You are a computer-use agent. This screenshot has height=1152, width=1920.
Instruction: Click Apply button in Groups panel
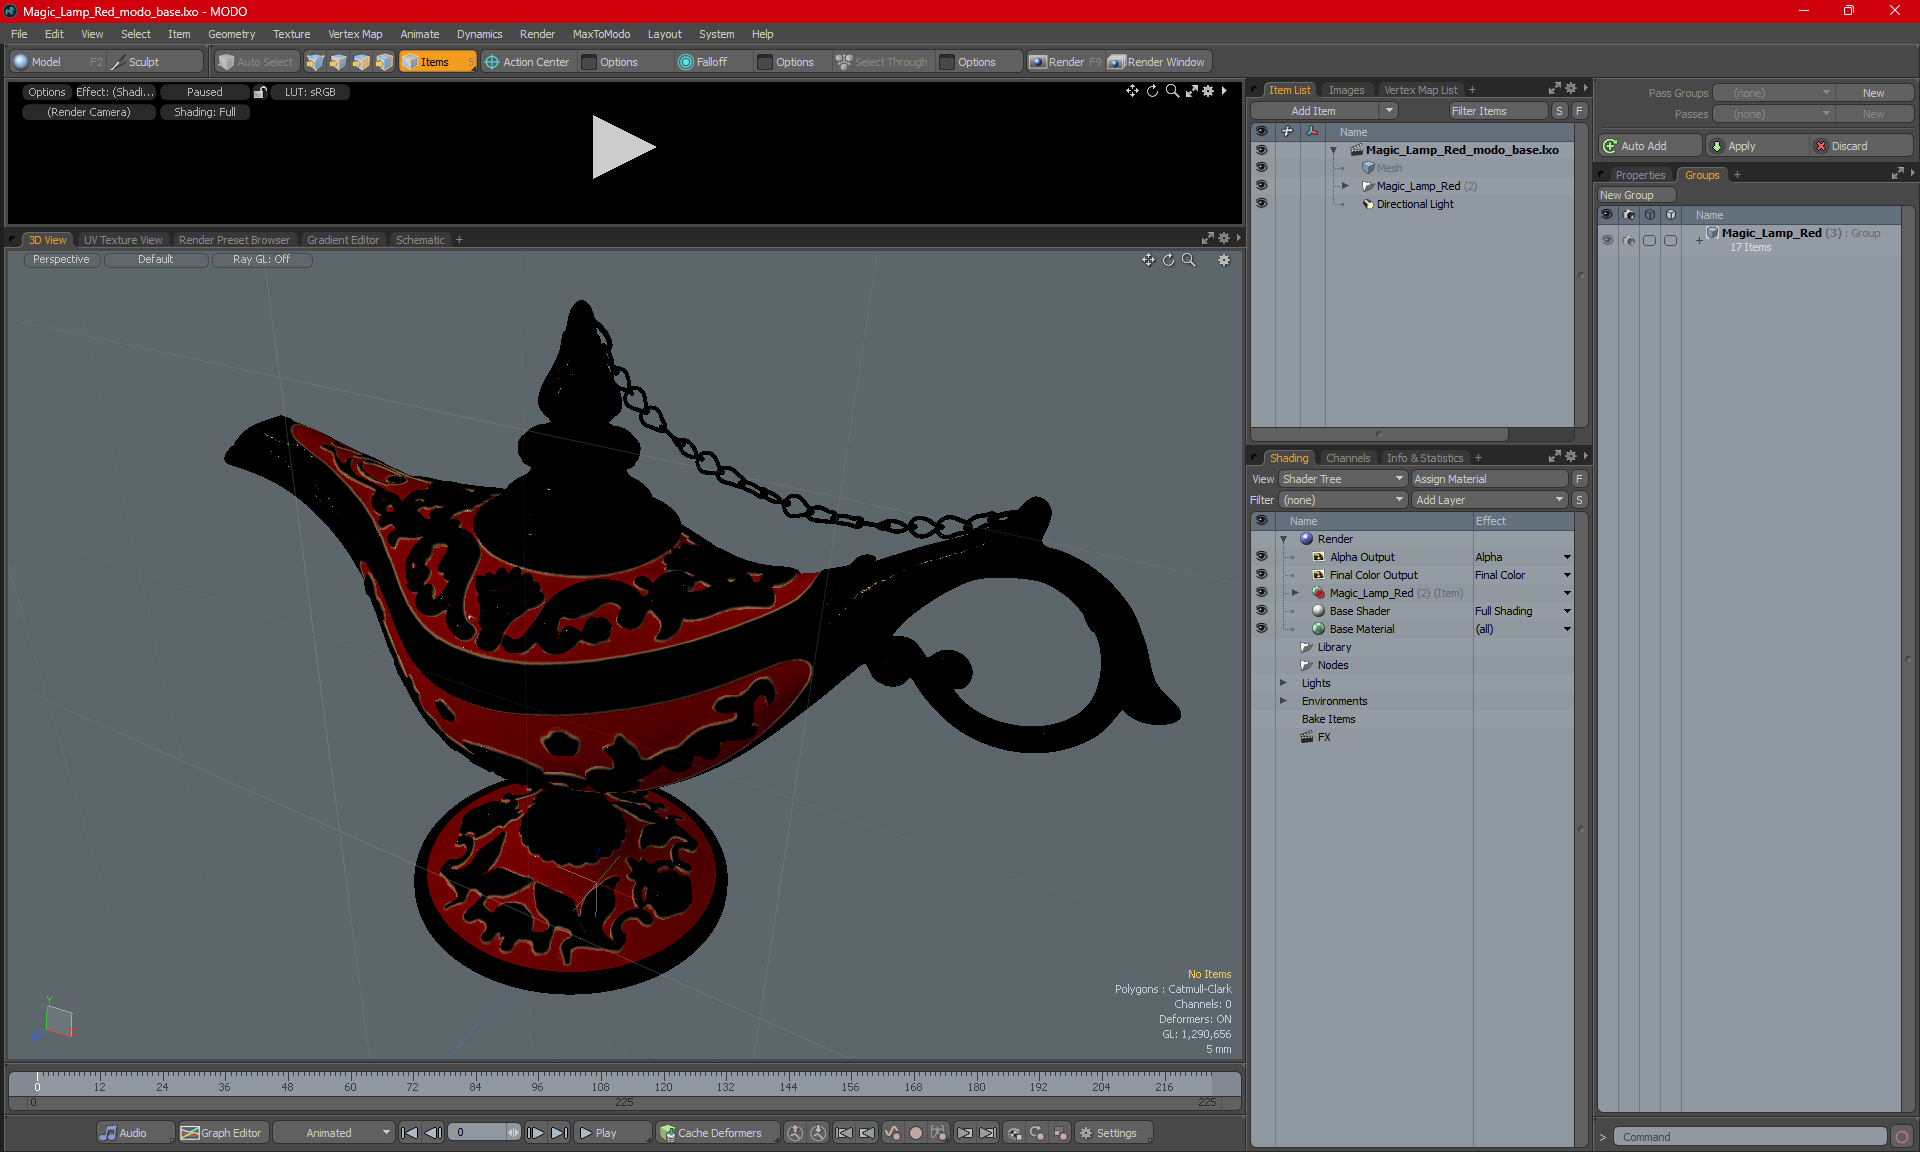[x=1757, y=146]
